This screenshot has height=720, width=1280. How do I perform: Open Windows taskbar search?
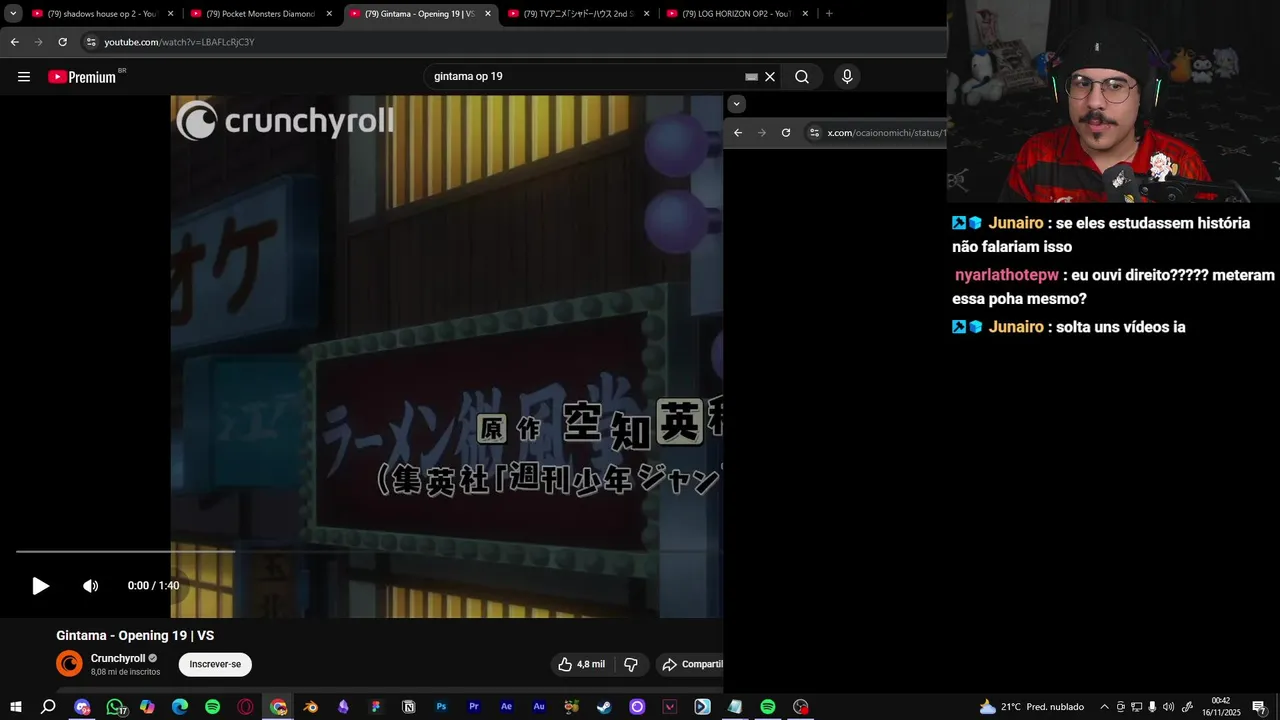coord(48,707)
